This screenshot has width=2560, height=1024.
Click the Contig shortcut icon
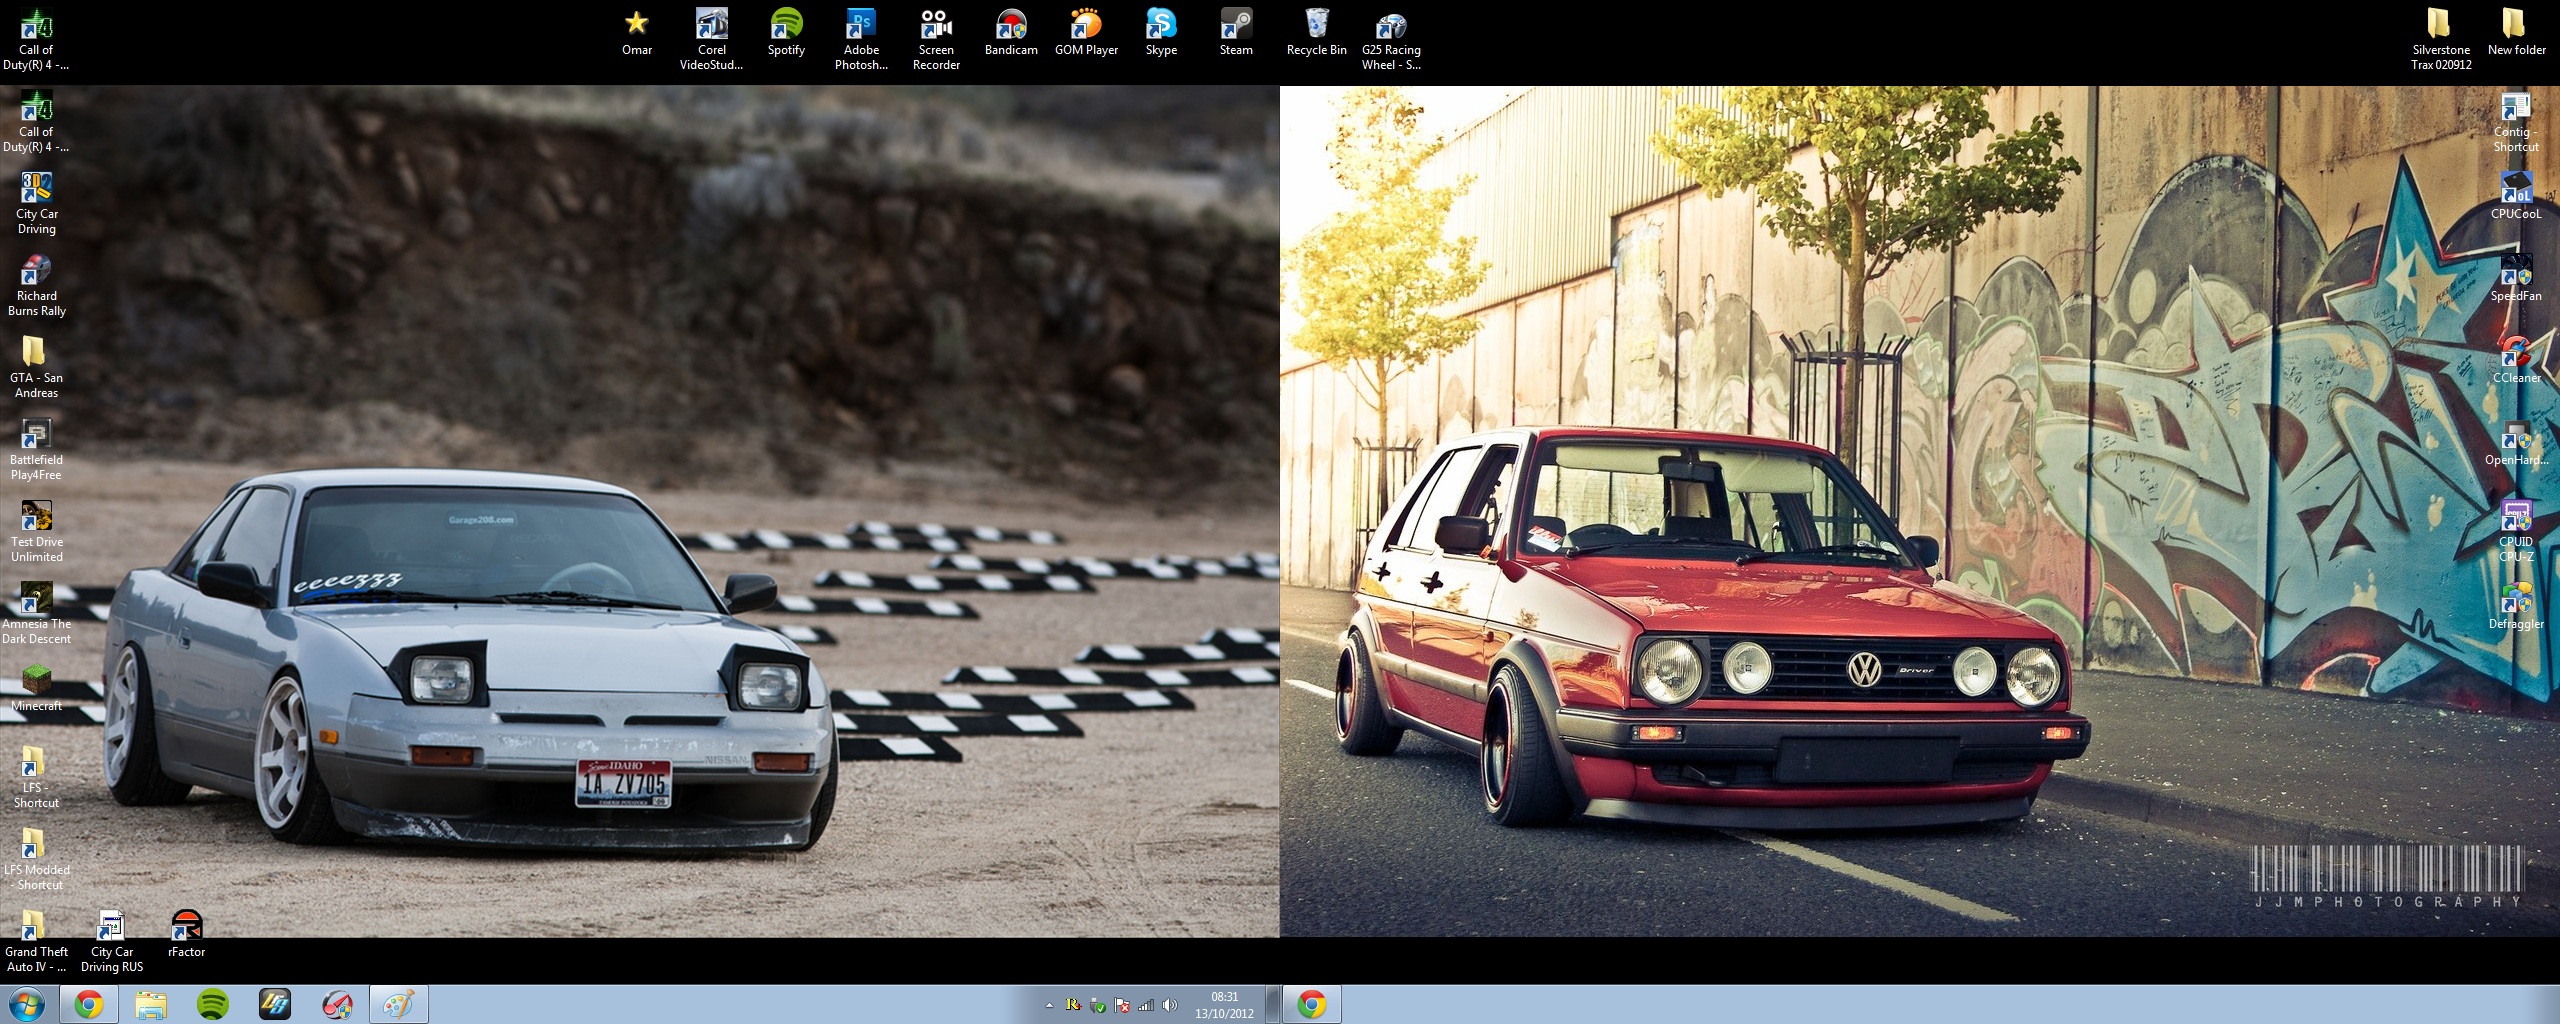pyautogui.click(x=2516, y=121)
